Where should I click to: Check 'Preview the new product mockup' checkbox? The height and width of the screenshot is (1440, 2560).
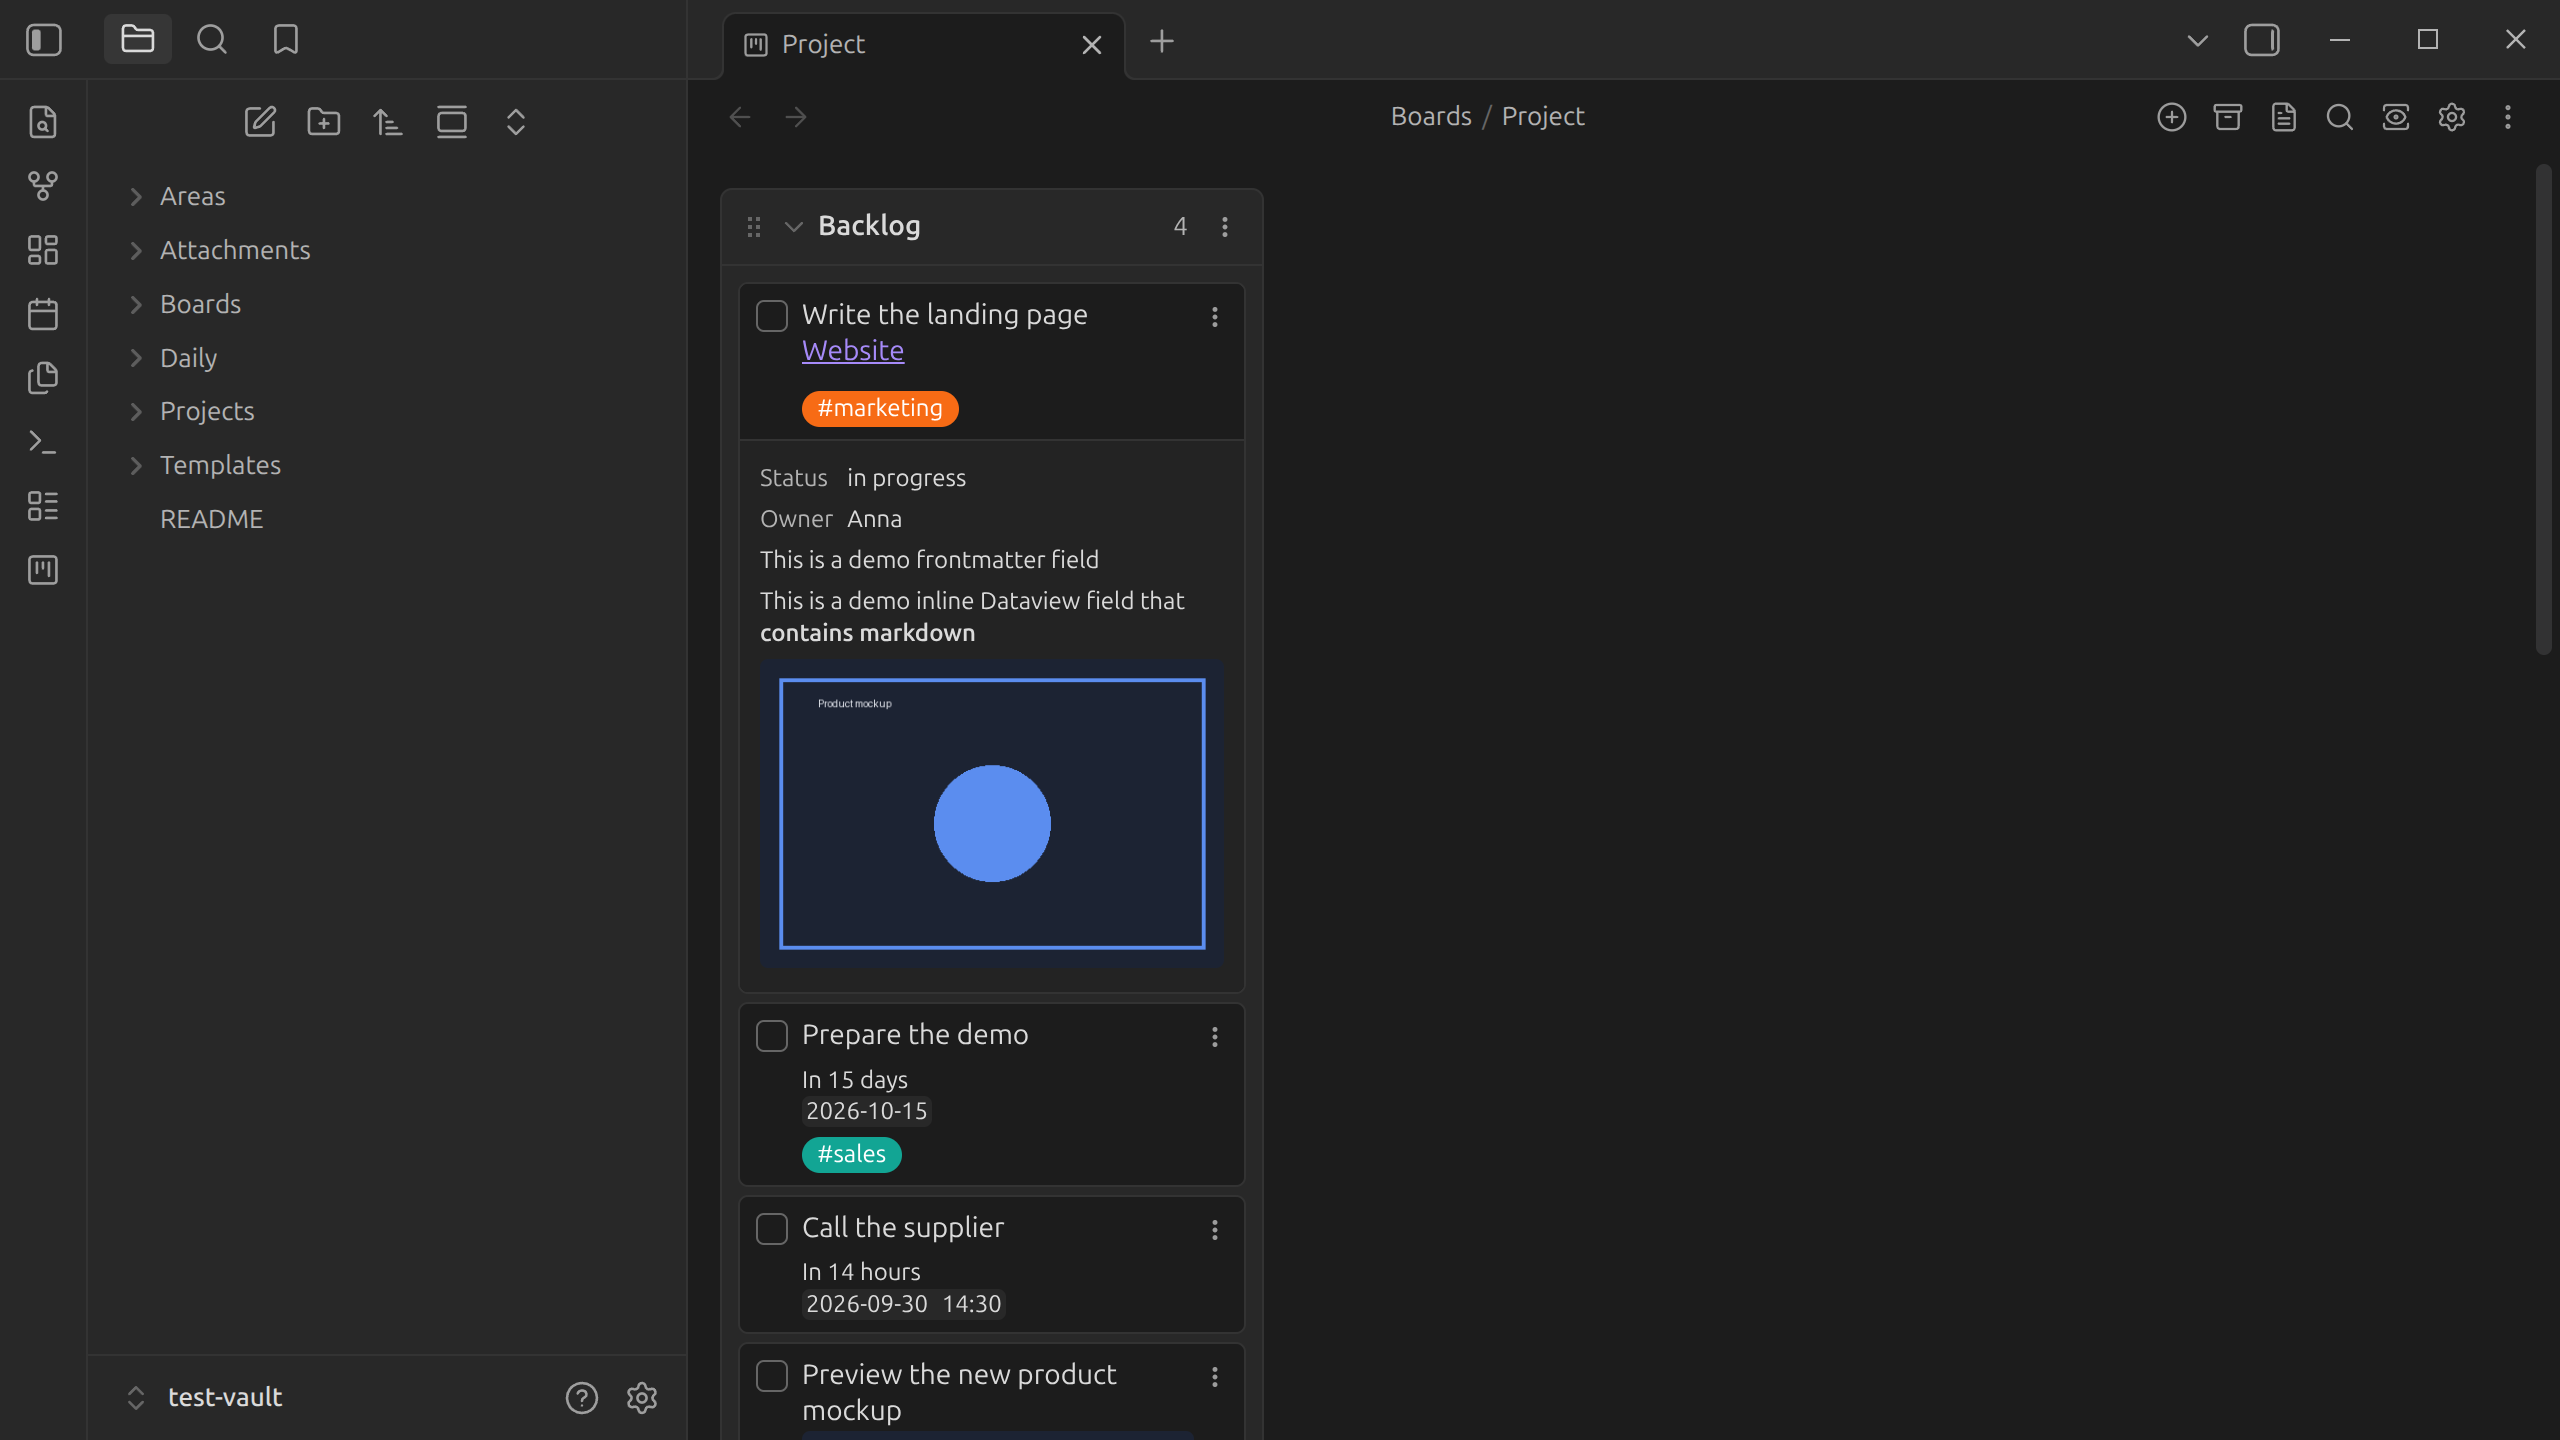pyautogui.click(x=772, y=1376)
